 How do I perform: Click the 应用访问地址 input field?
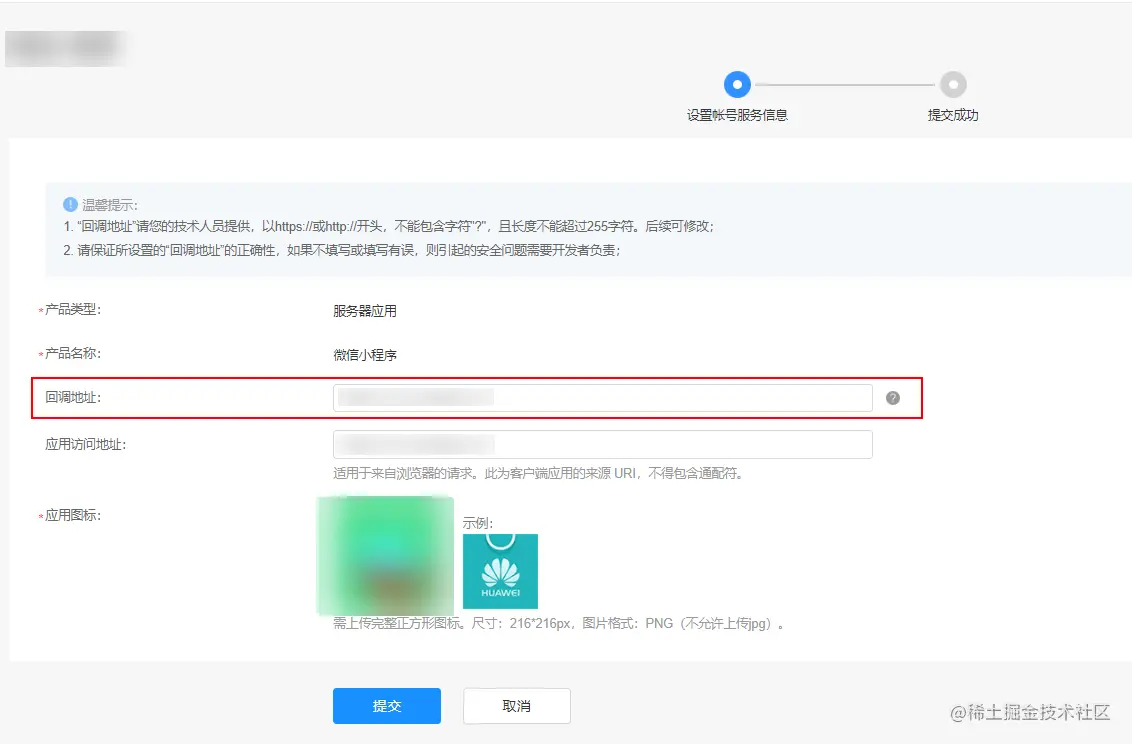tap(603, 445)
